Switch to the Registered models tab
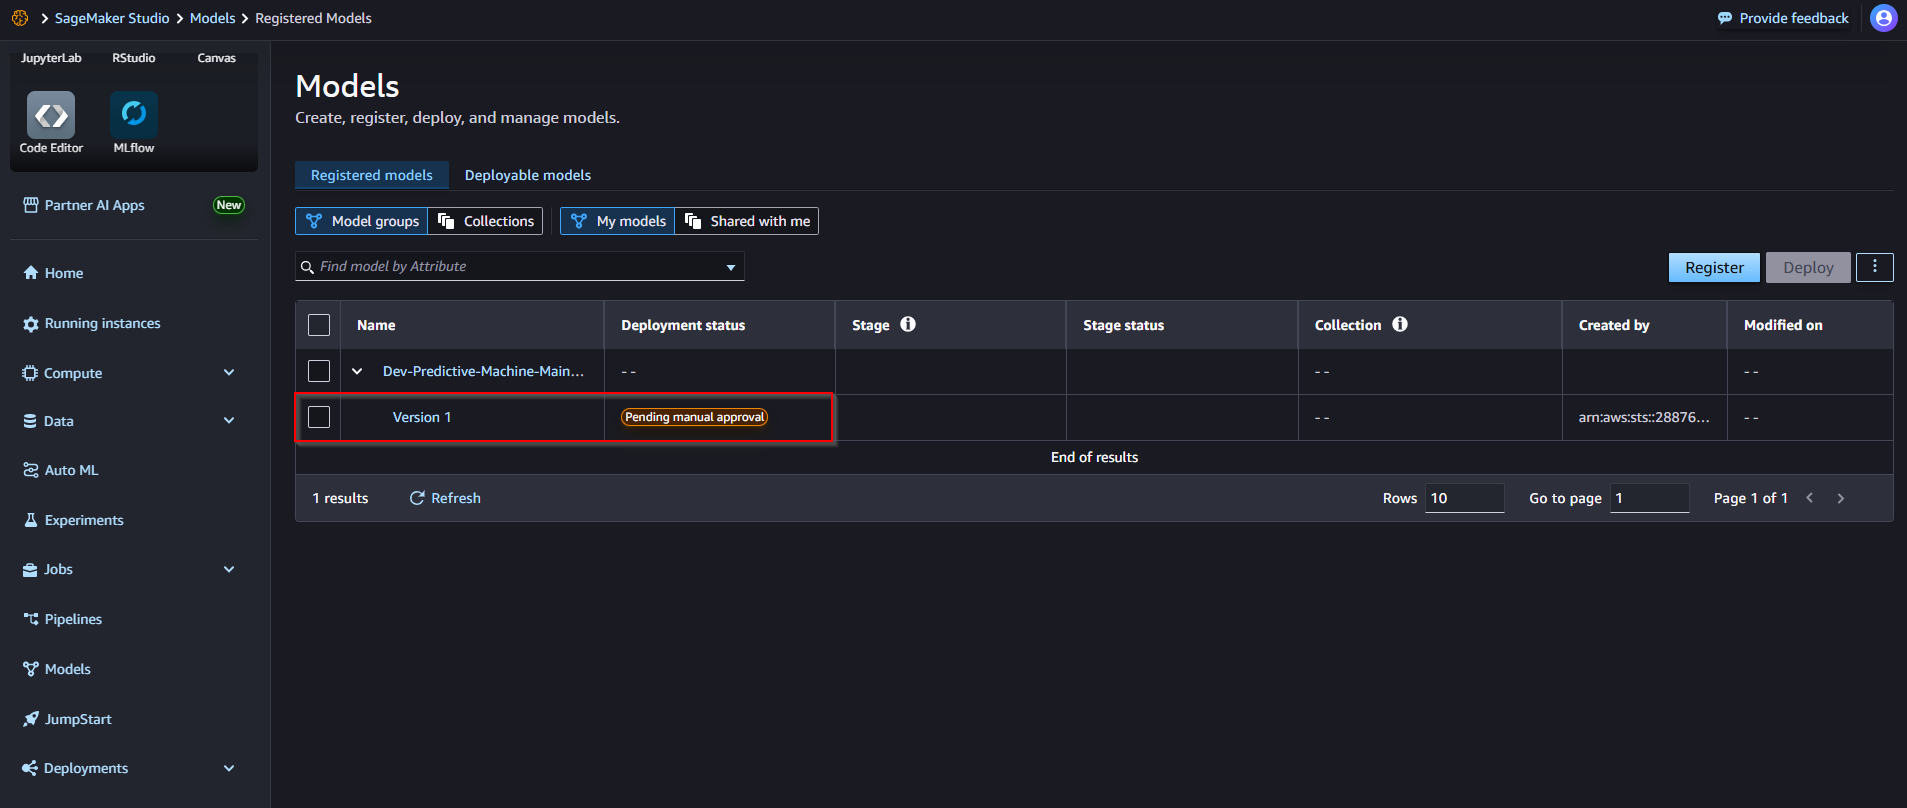Viewport: 1907px width, 808px height. pos(372,175)
